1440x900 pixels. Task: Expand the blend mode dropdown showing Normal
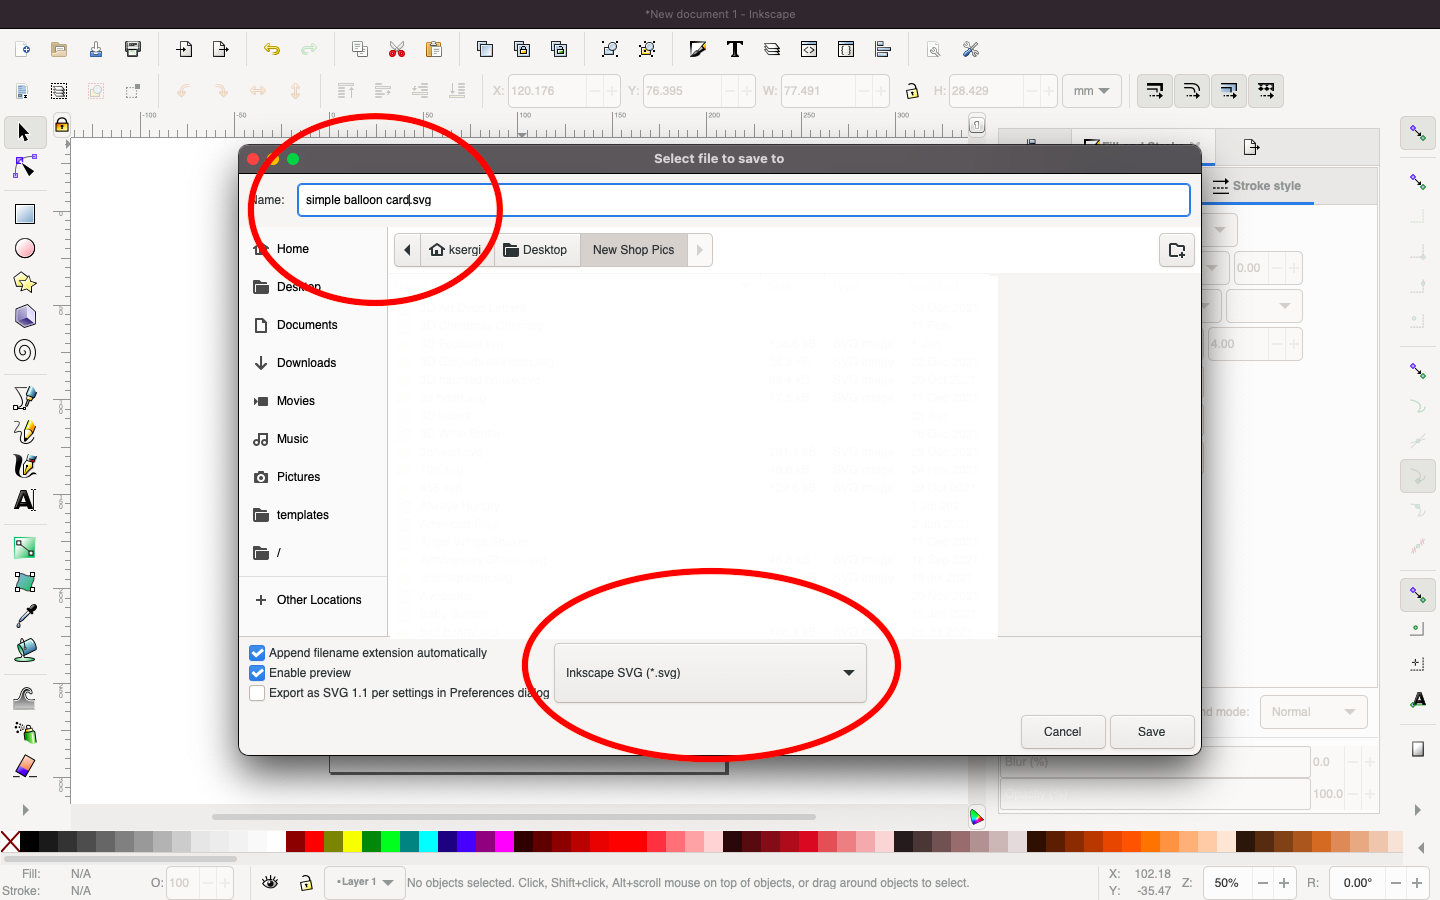1313,711
